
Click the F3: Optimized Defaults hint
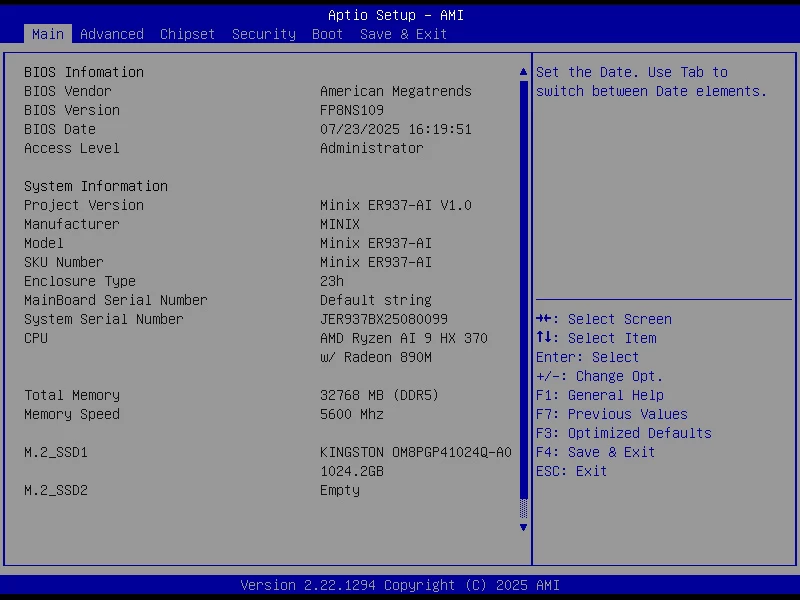coord(624,433)
